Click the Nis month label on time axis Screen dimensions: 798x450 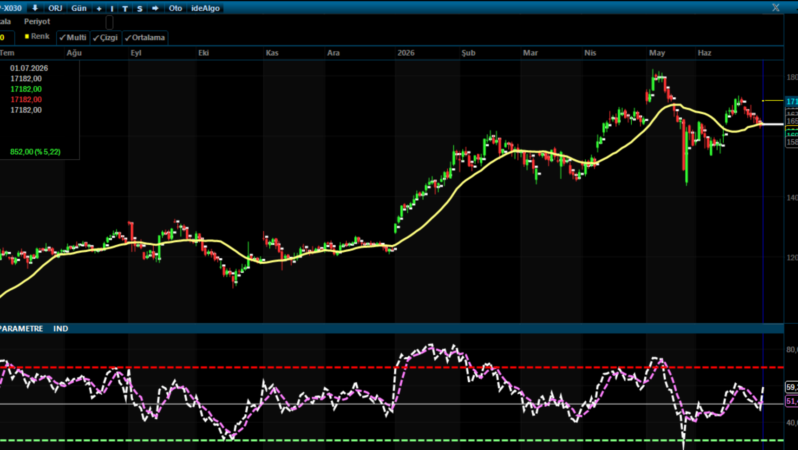tap(590, 53)
